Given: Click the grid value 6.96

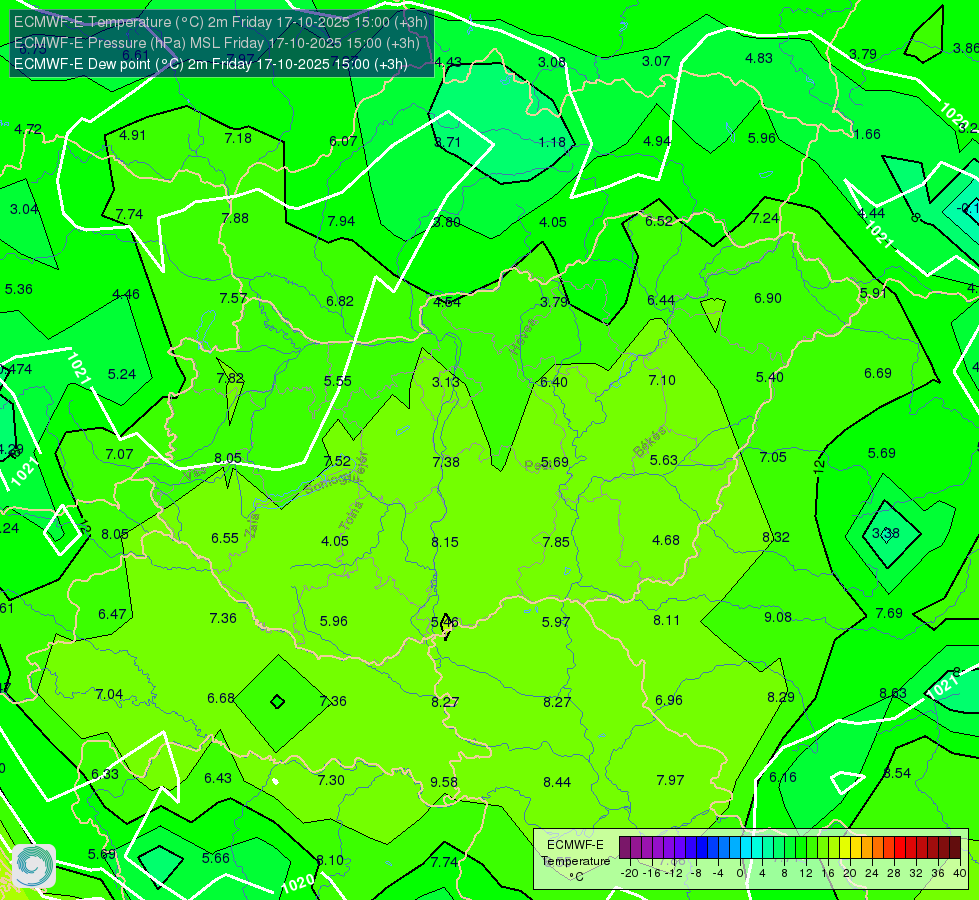Looking at the screenshot, I should (669, 700).
